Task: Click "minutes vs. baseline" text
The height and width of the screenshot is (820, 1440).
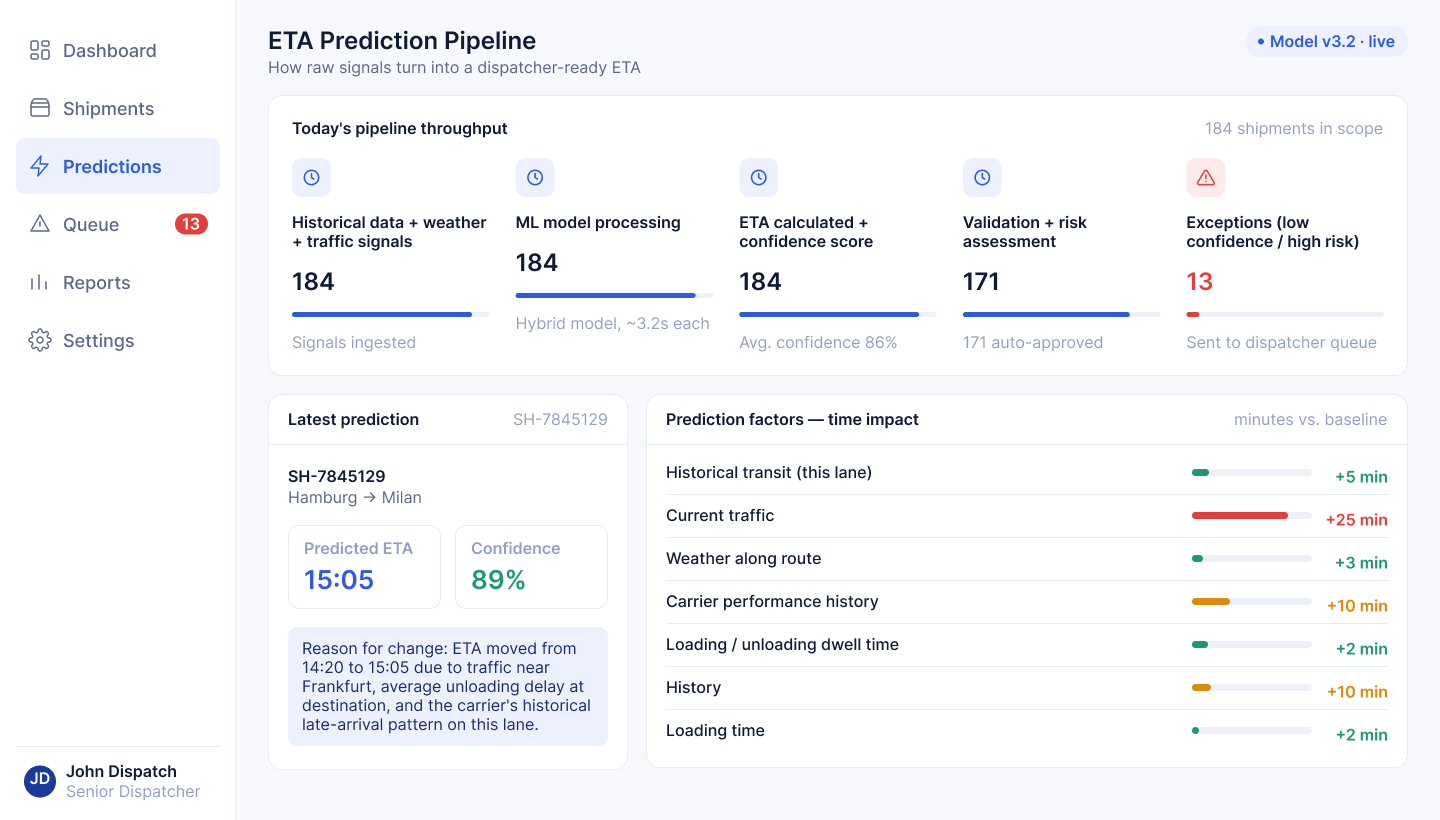Action: click(1310, 419)
